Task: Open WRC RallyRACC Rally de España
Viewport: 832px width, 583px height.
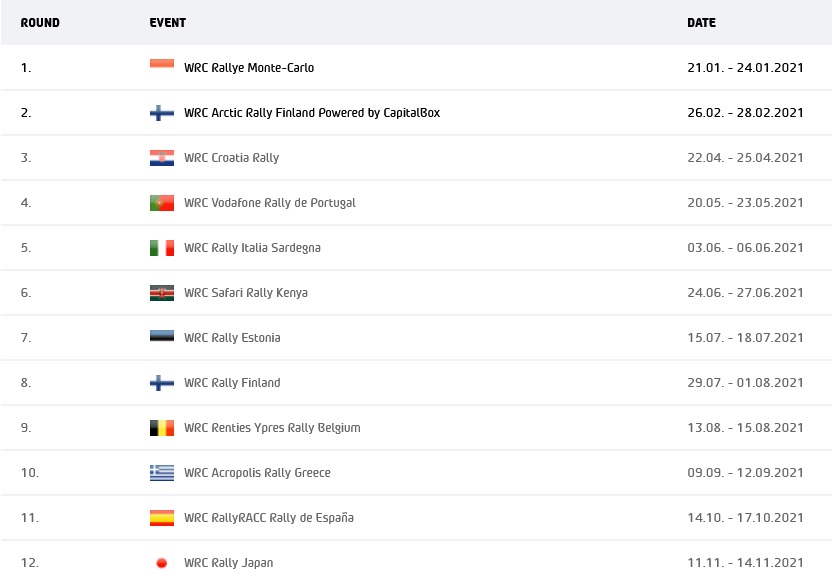Action: (269, 518)
